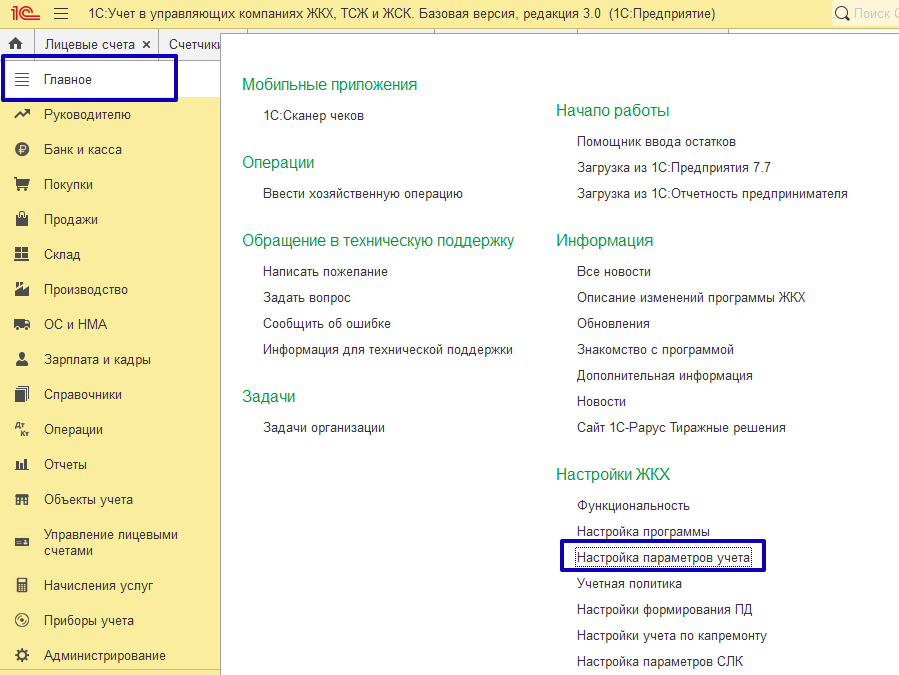Open 1С:Сканер чеков mobile app link
Screen dimensions: 899x675
(313, 116)
